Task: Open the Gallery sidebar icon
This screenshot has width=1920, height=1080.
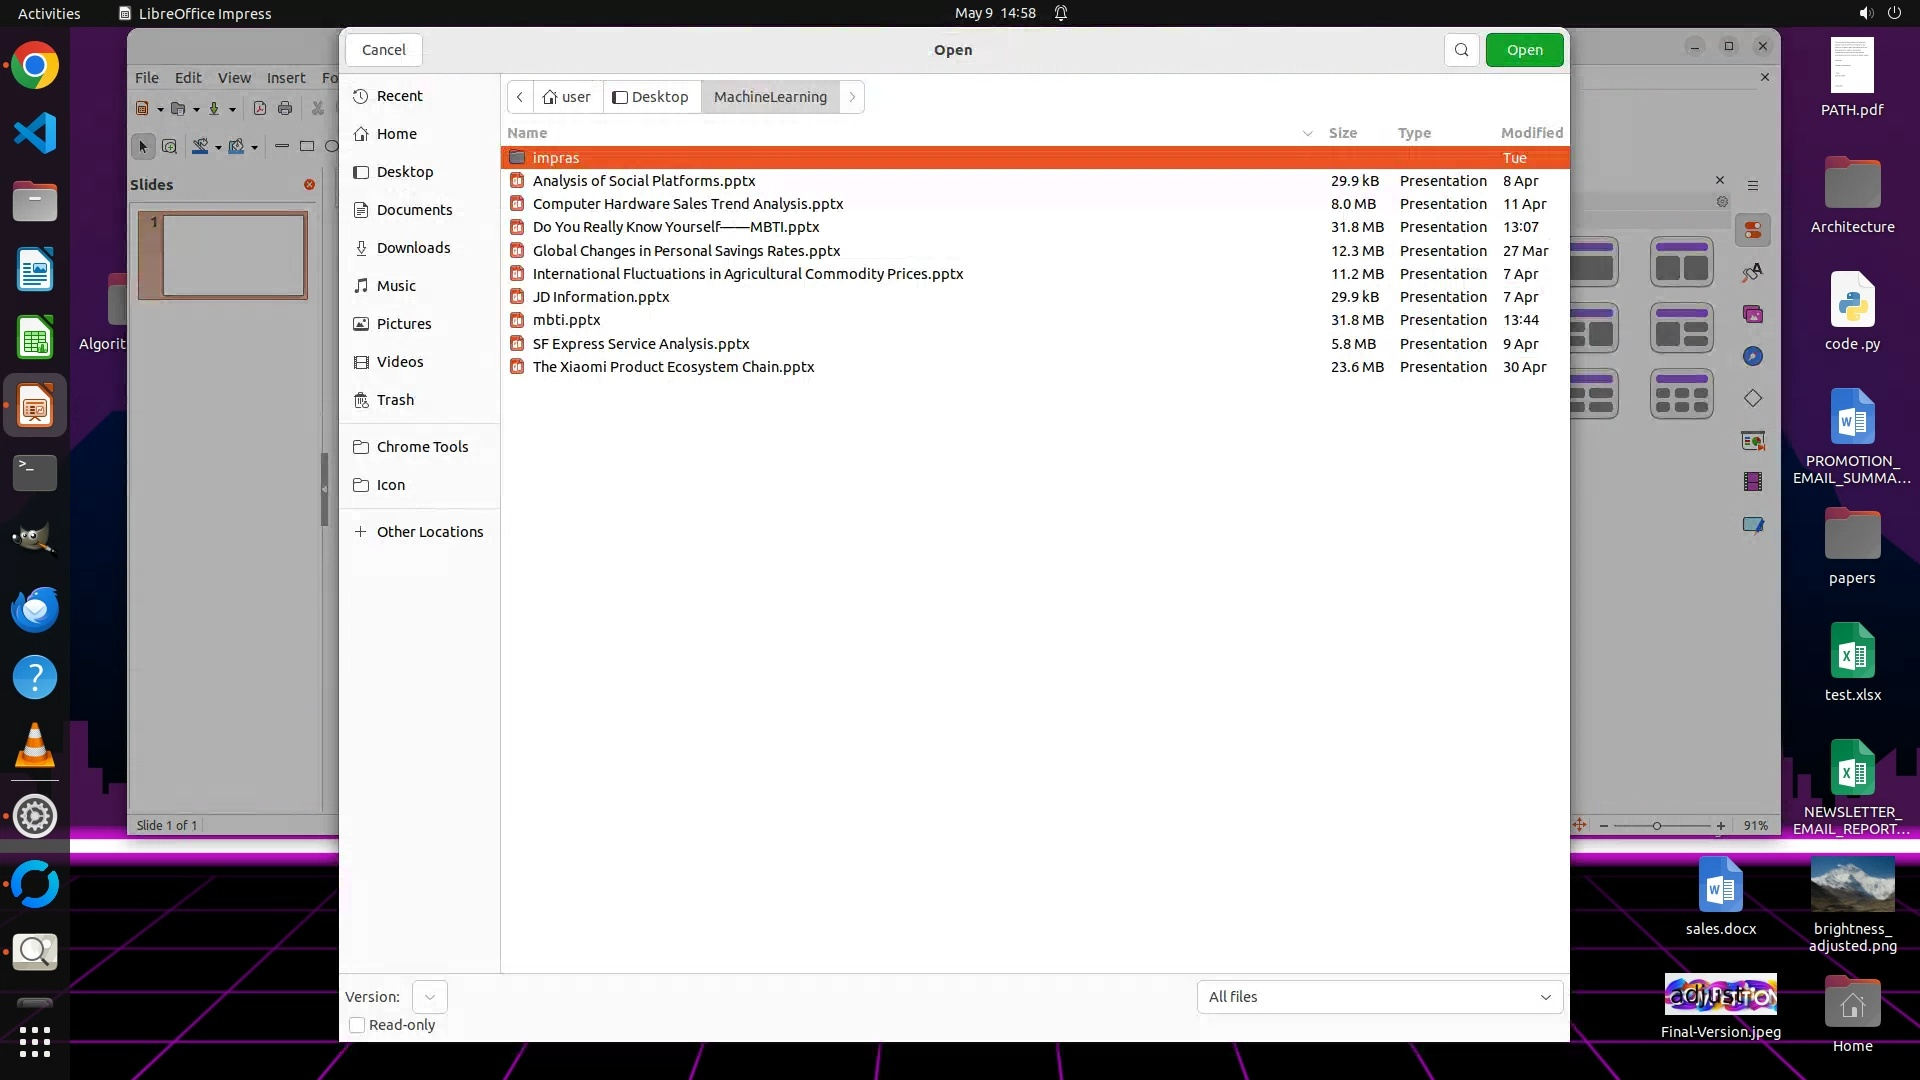Action: 1753,315
